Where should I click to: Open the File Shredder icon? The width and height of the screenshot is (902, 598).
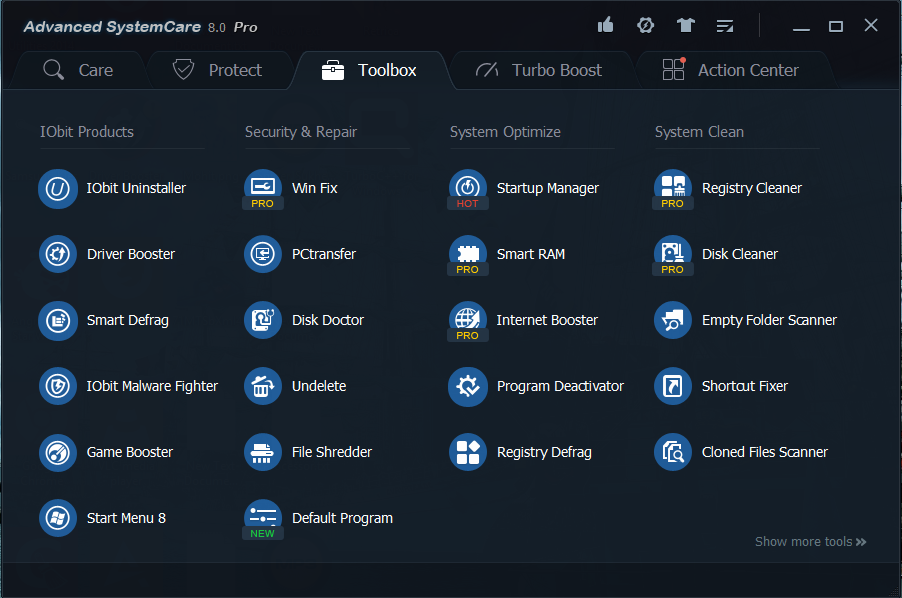263,453
